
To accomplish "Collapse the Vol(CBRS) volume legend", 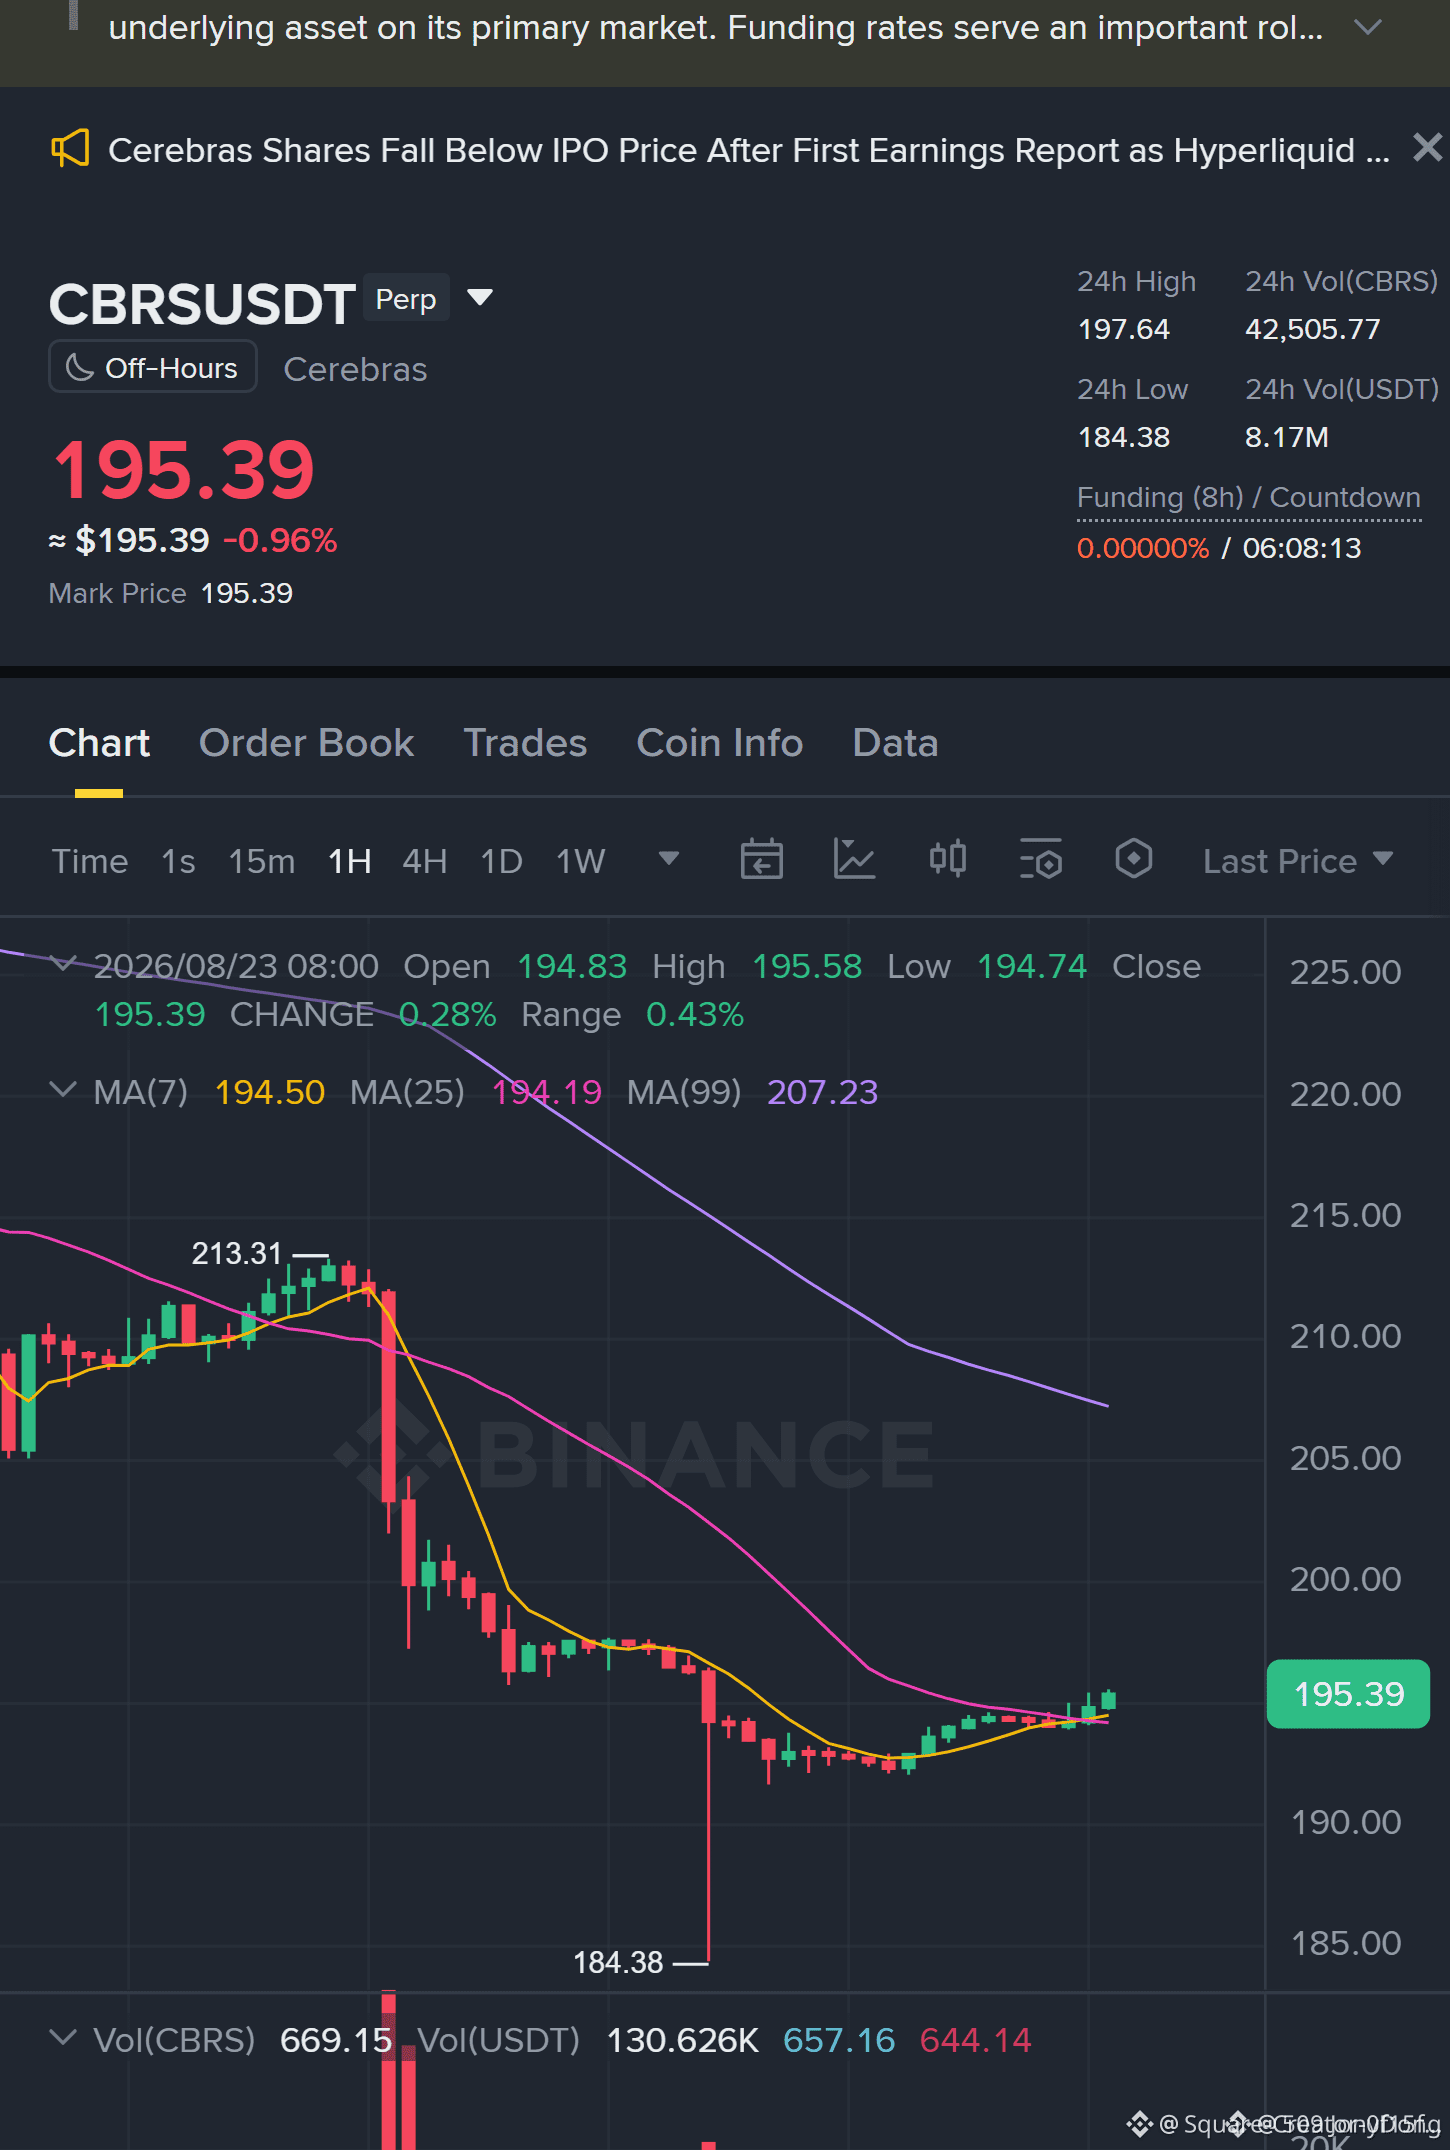I will 63,2038.
